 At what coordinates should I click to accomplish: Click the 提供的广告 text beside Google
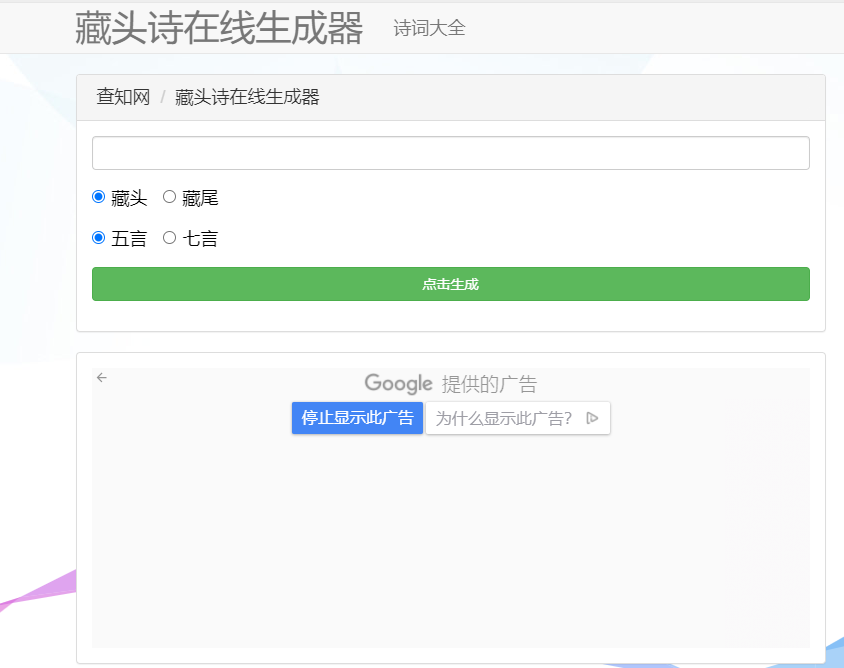coord(489,384)
